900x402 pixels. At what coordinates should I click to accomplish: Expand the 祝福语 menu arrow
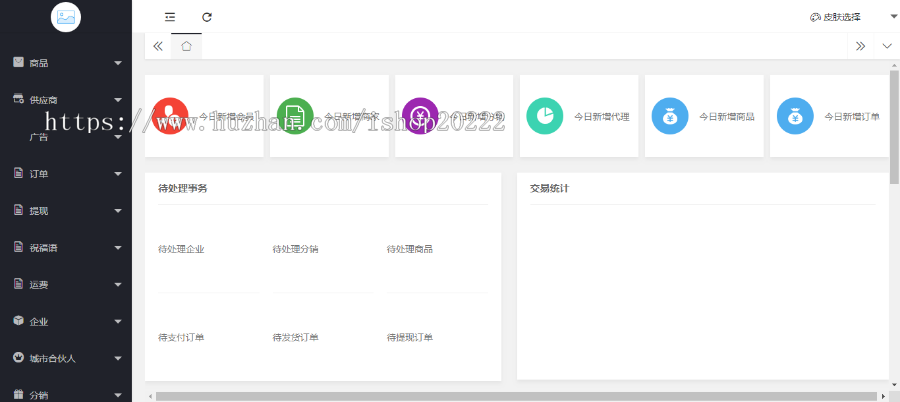(x=118, y=248)
